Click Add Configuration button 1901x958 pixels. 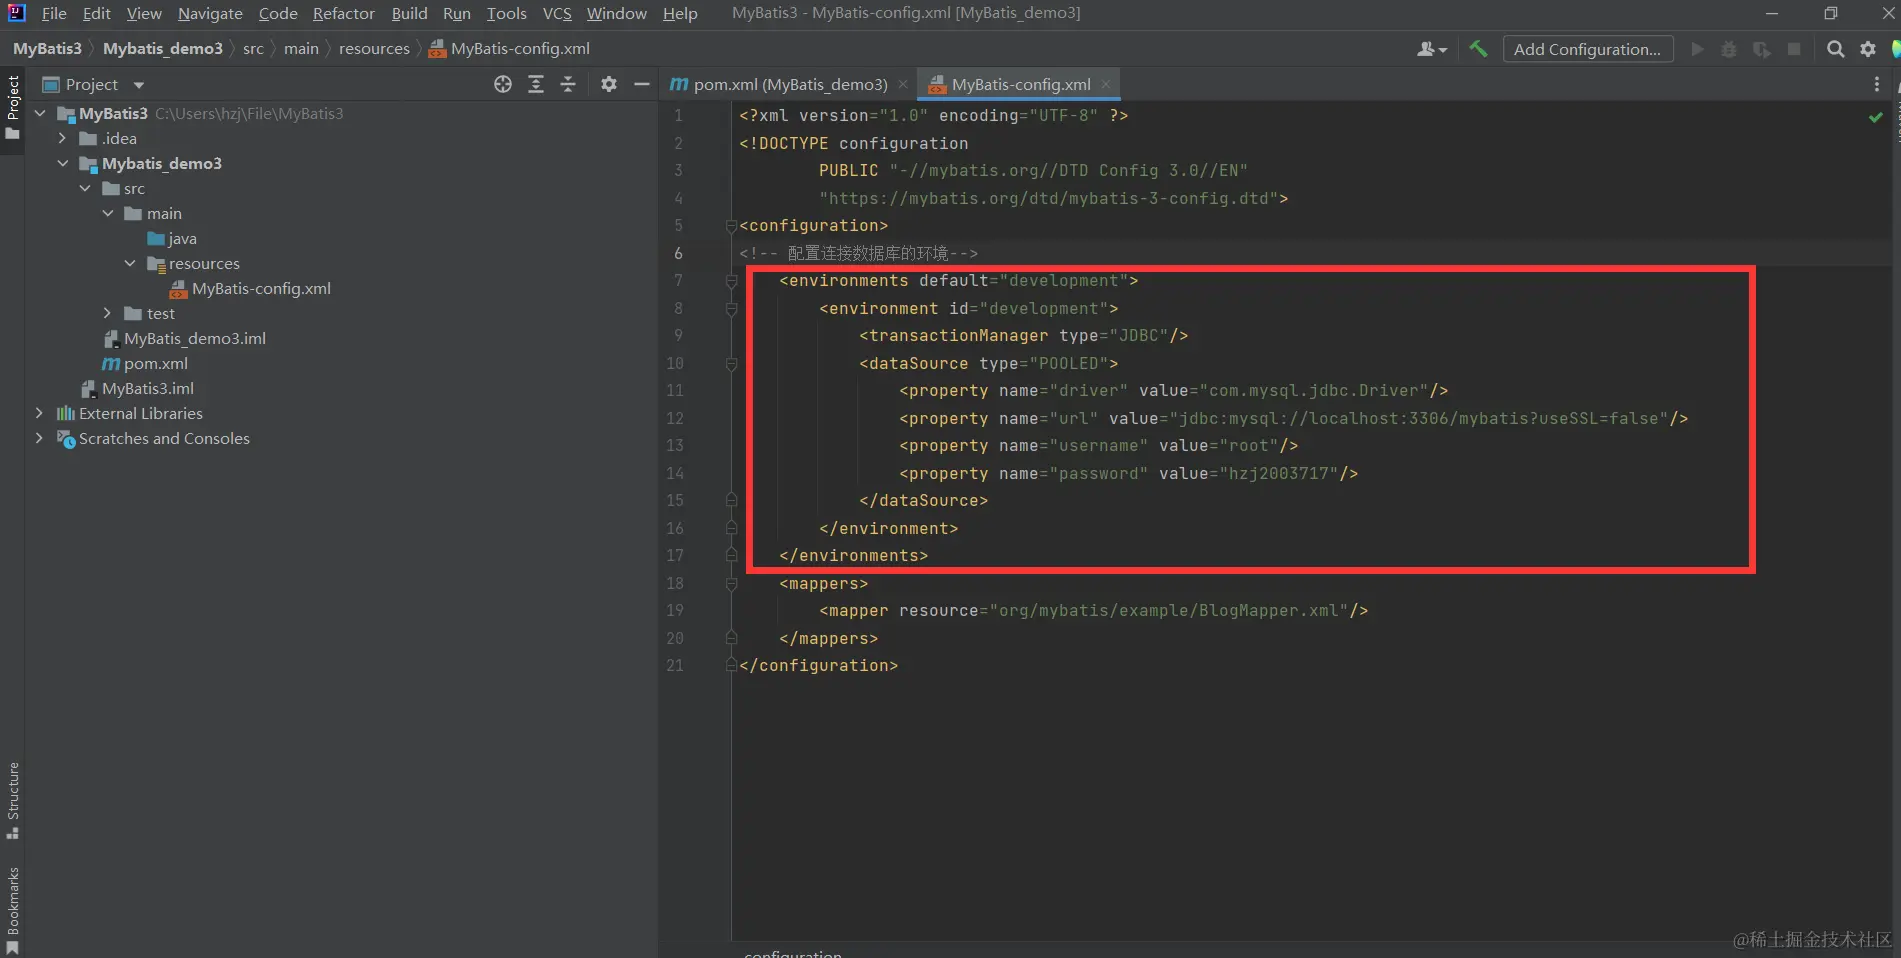click(x=1587, y=49)
